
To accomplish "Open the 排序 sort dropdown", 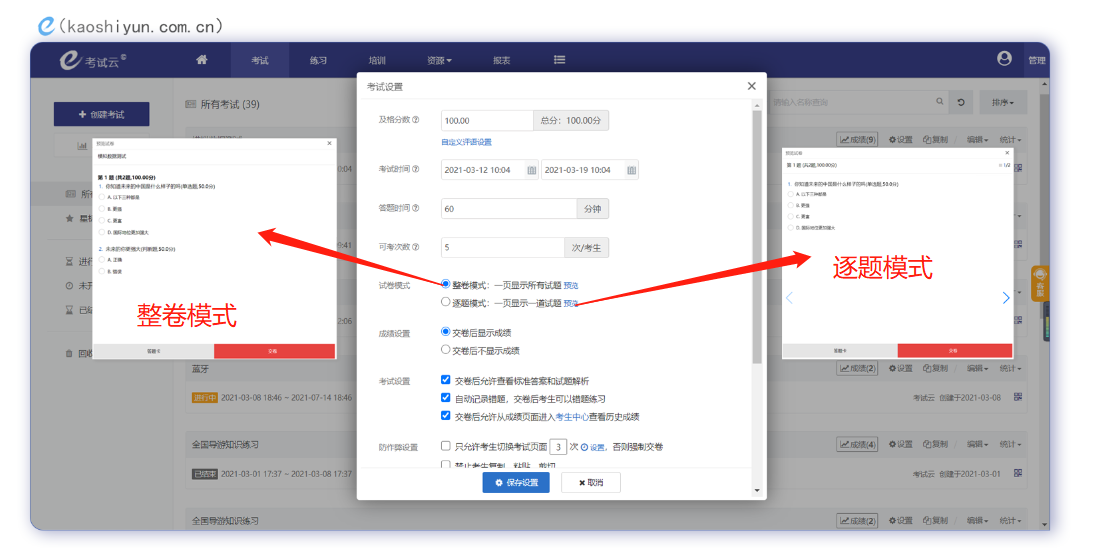I will pos(1002,102).
